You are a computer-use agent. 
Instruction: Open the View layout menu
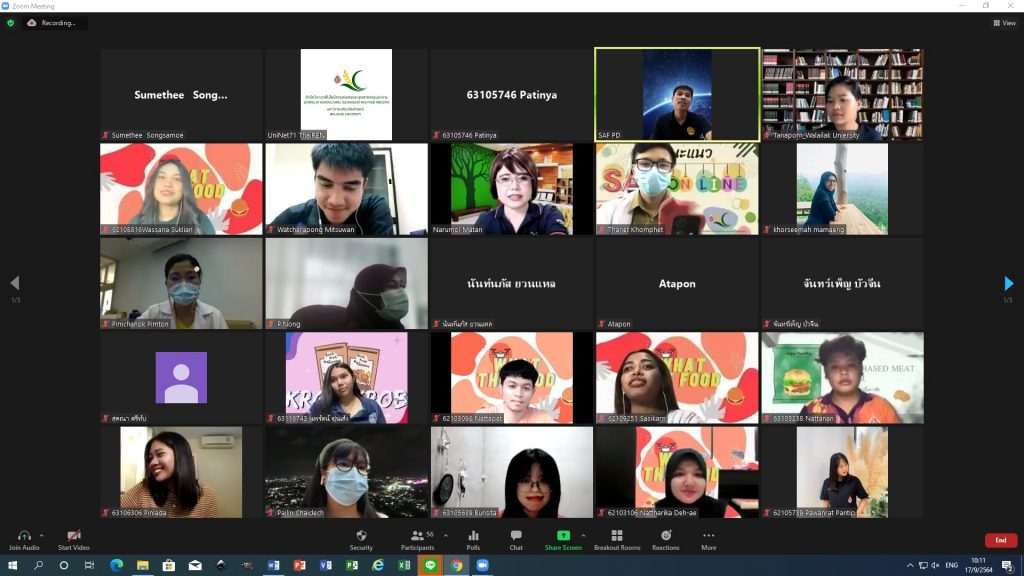coord(1004,23)
